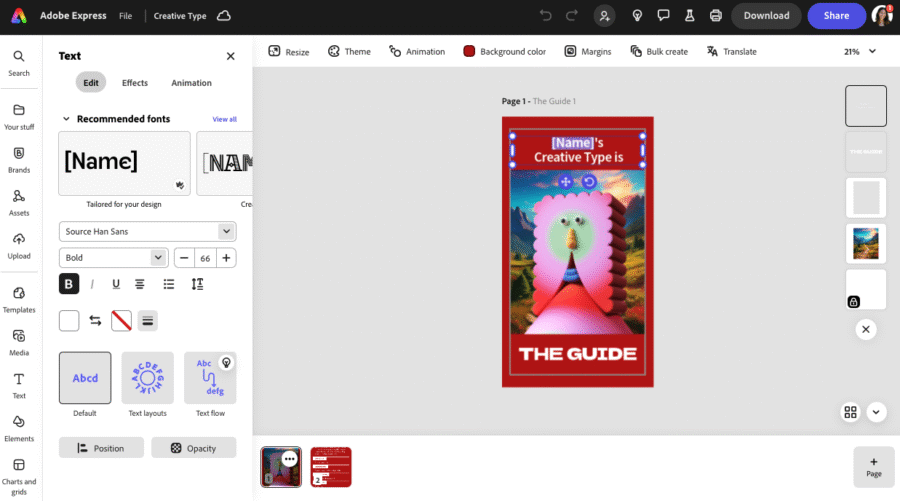Open the comments speech bubble icon

(663, 16)
